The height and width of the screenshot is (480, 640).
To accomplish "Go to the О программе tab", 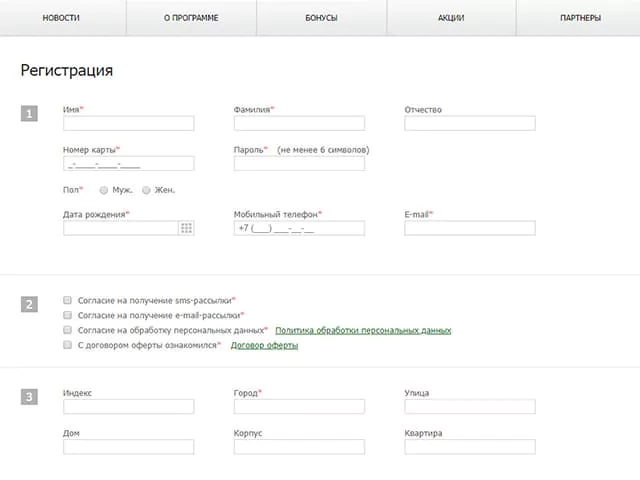I will coord(191,18).
